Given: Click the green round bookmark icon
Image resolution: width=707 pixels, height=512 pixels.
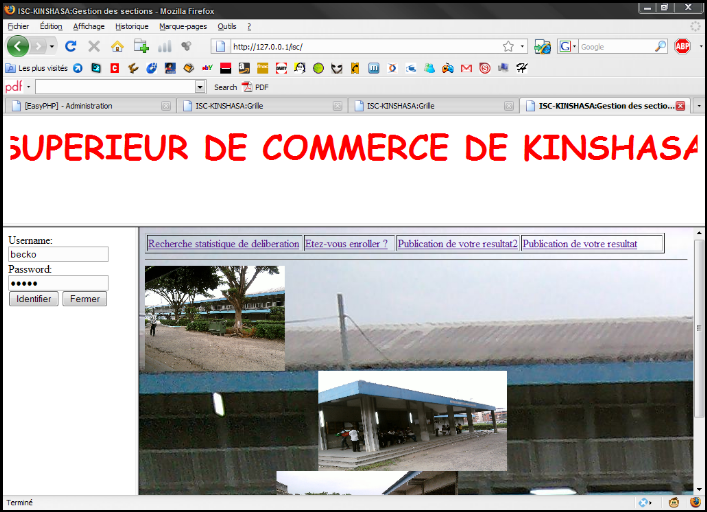Looking at the screenshot, I should [318, 68].
